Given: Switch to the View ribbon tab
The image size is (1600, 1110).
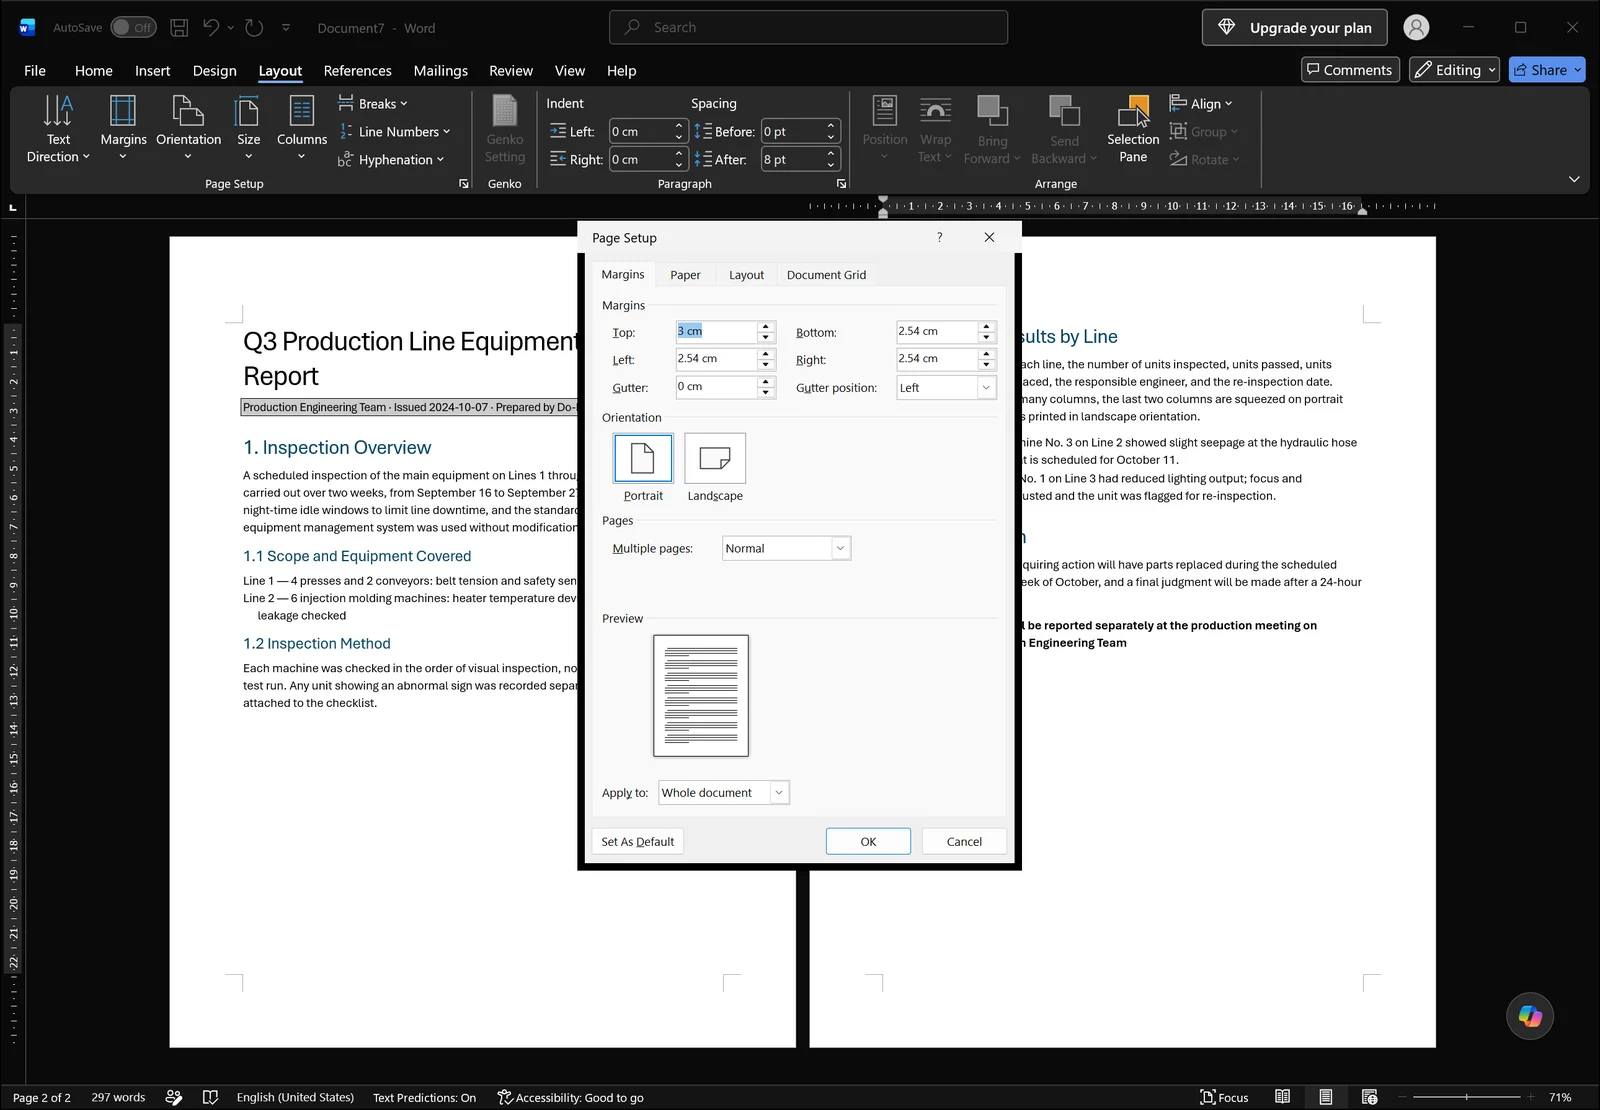Looking at the screenshot, I should (x=570, y=71).
